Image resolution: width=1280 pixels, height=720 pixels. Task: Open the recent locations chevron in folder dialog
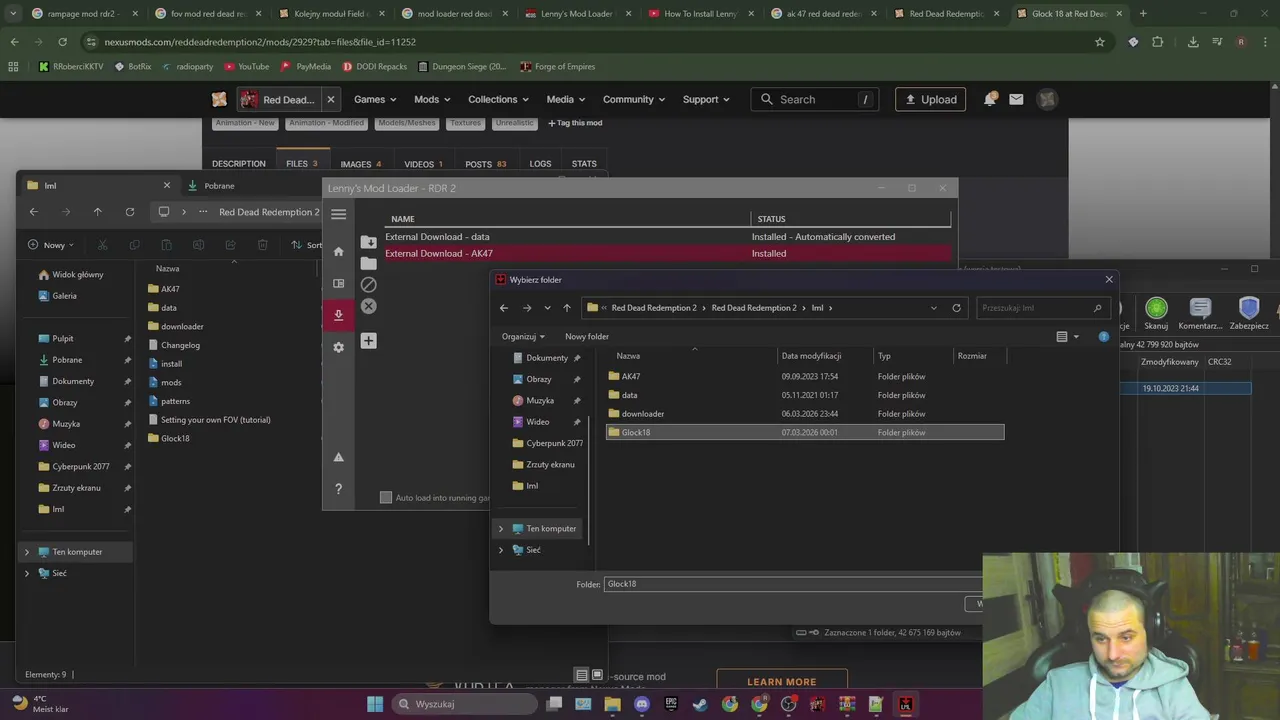[547, 308]
